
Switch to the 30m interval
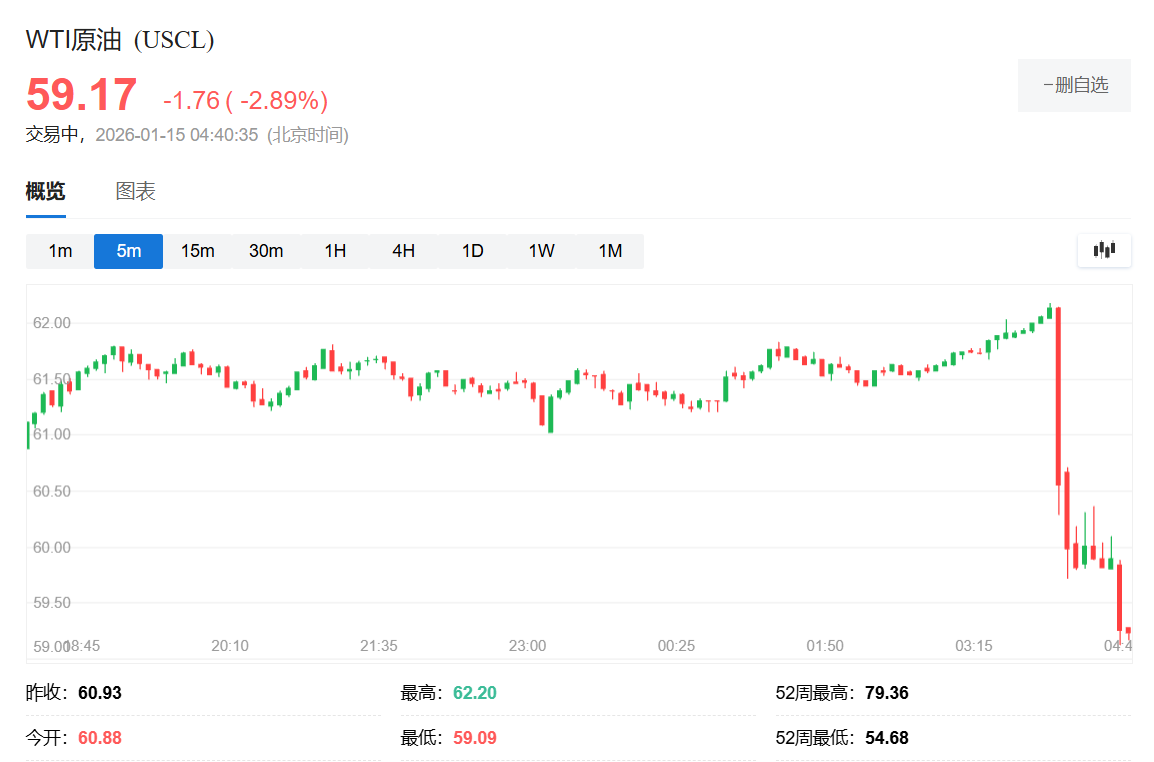(265, 251)
